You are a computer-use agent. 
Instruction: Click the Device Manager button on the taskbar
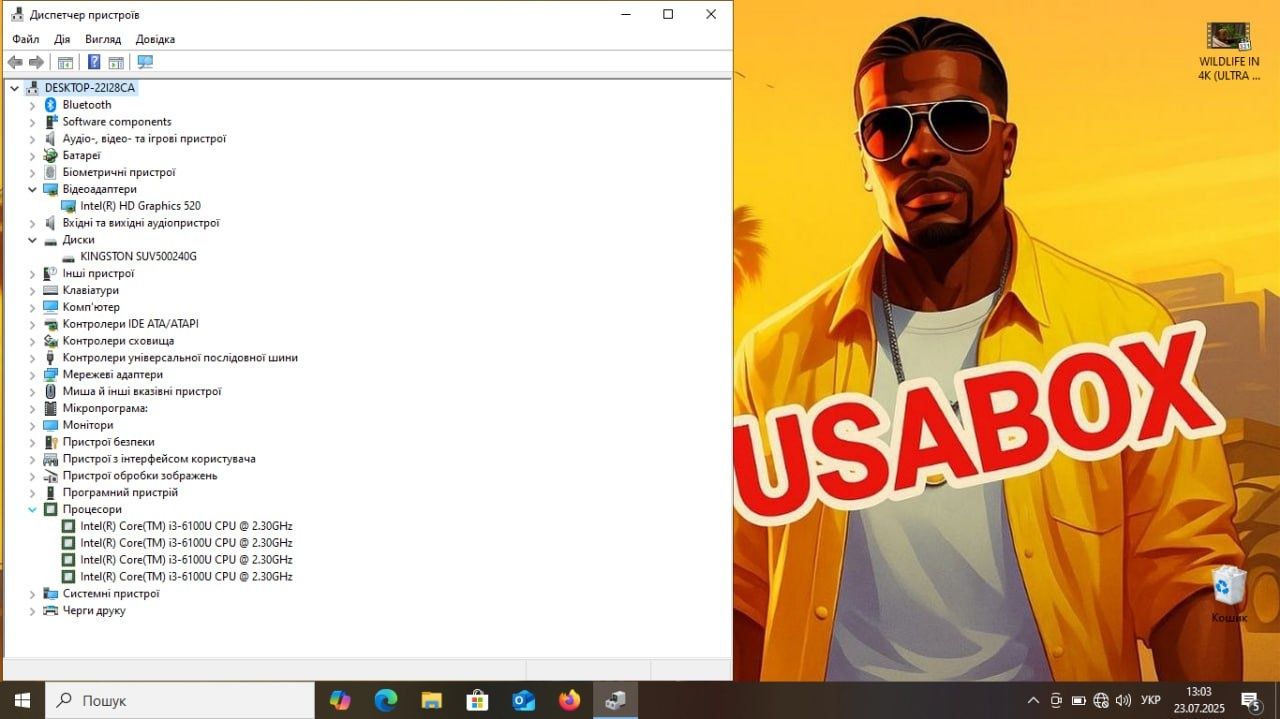tap(616, 700)
